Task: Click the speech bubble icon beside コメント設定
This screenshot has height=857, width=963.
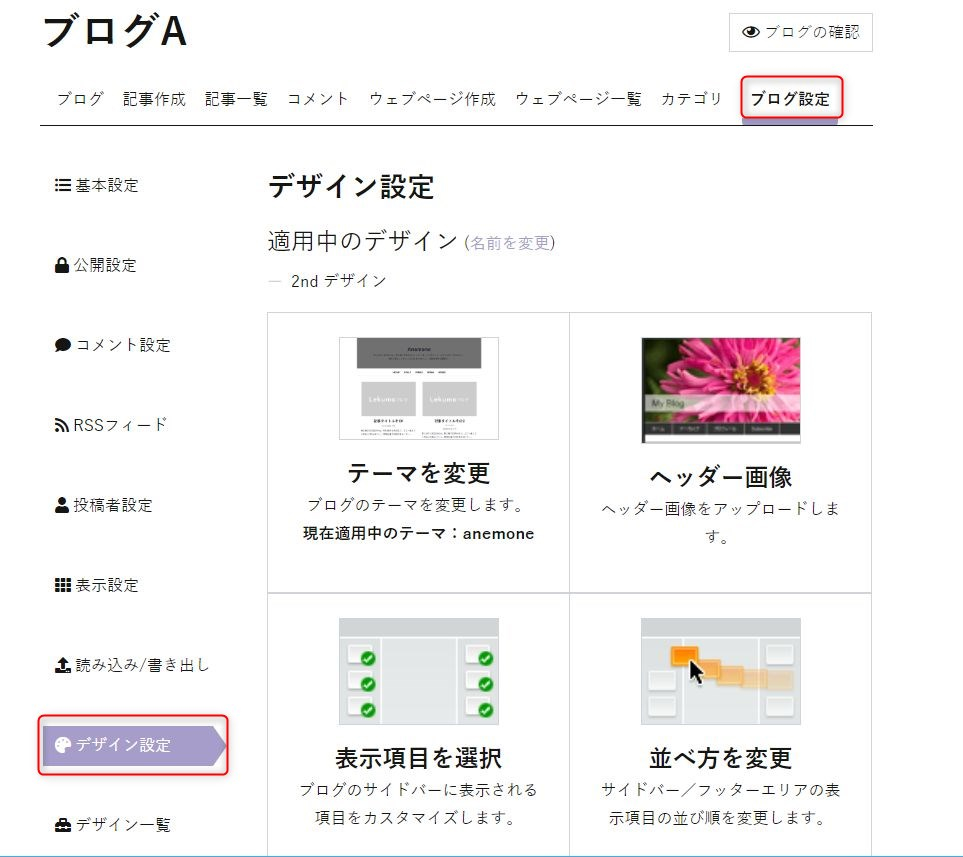Action: pyautogui.click(x=63, y=345)
